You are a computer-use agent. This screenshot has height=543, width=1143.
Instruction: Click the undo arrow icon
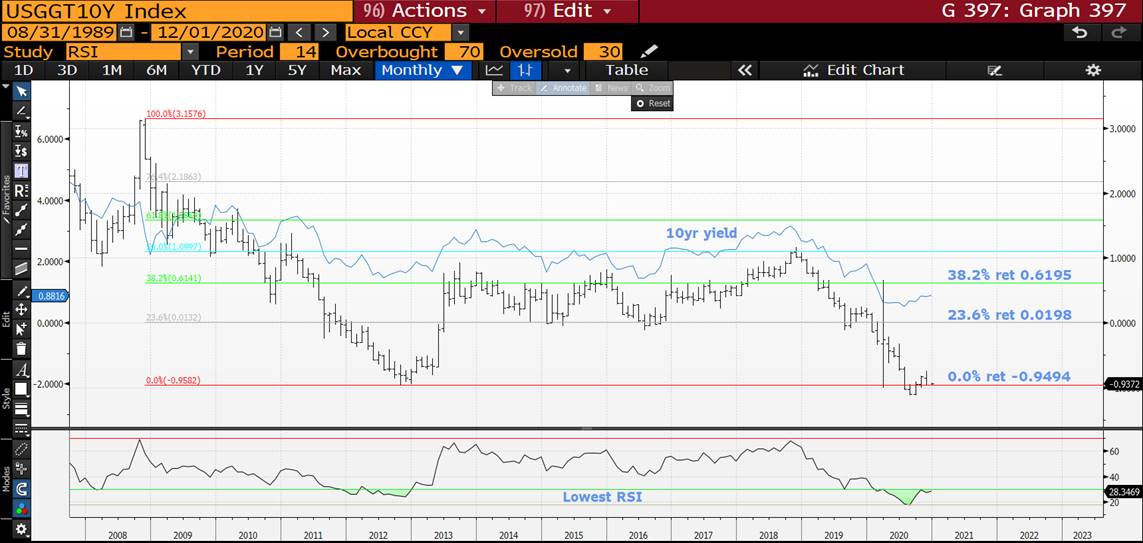[1079, 32]
